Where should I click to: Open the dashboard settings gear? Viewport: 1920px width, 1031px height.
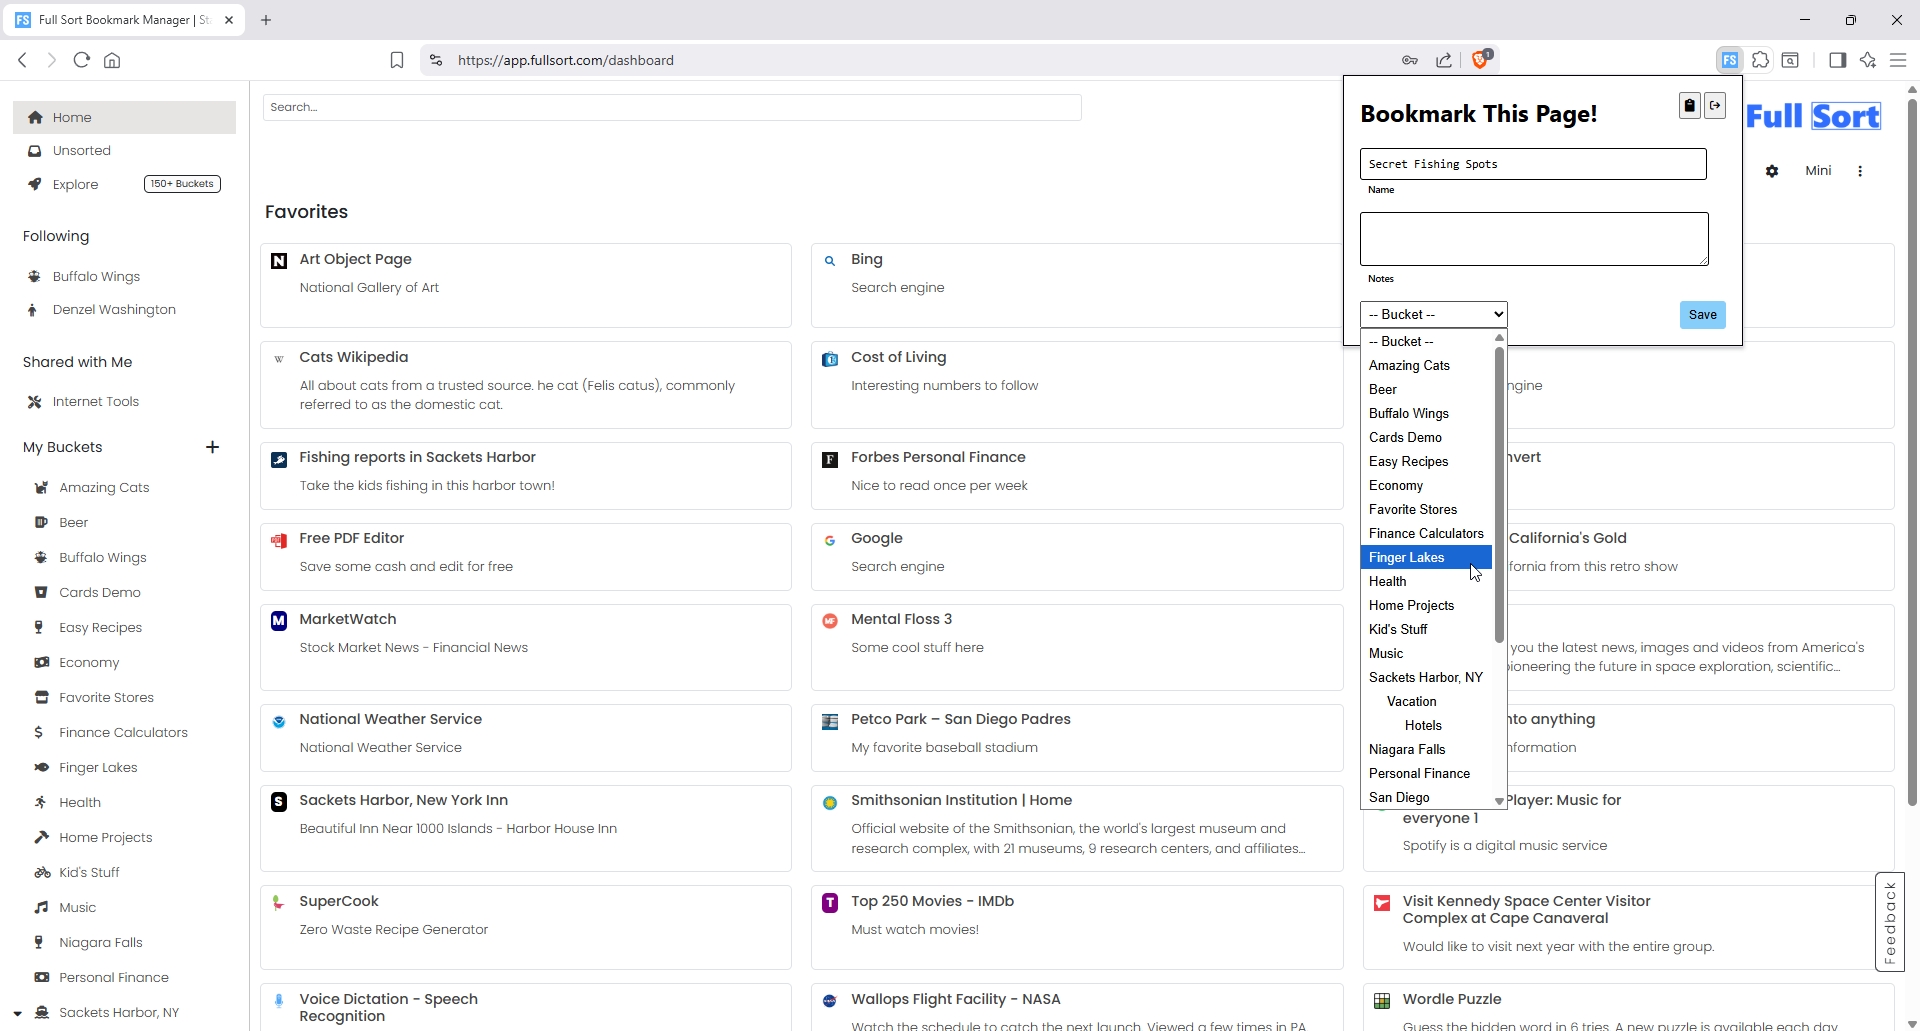pos(1772,171)
